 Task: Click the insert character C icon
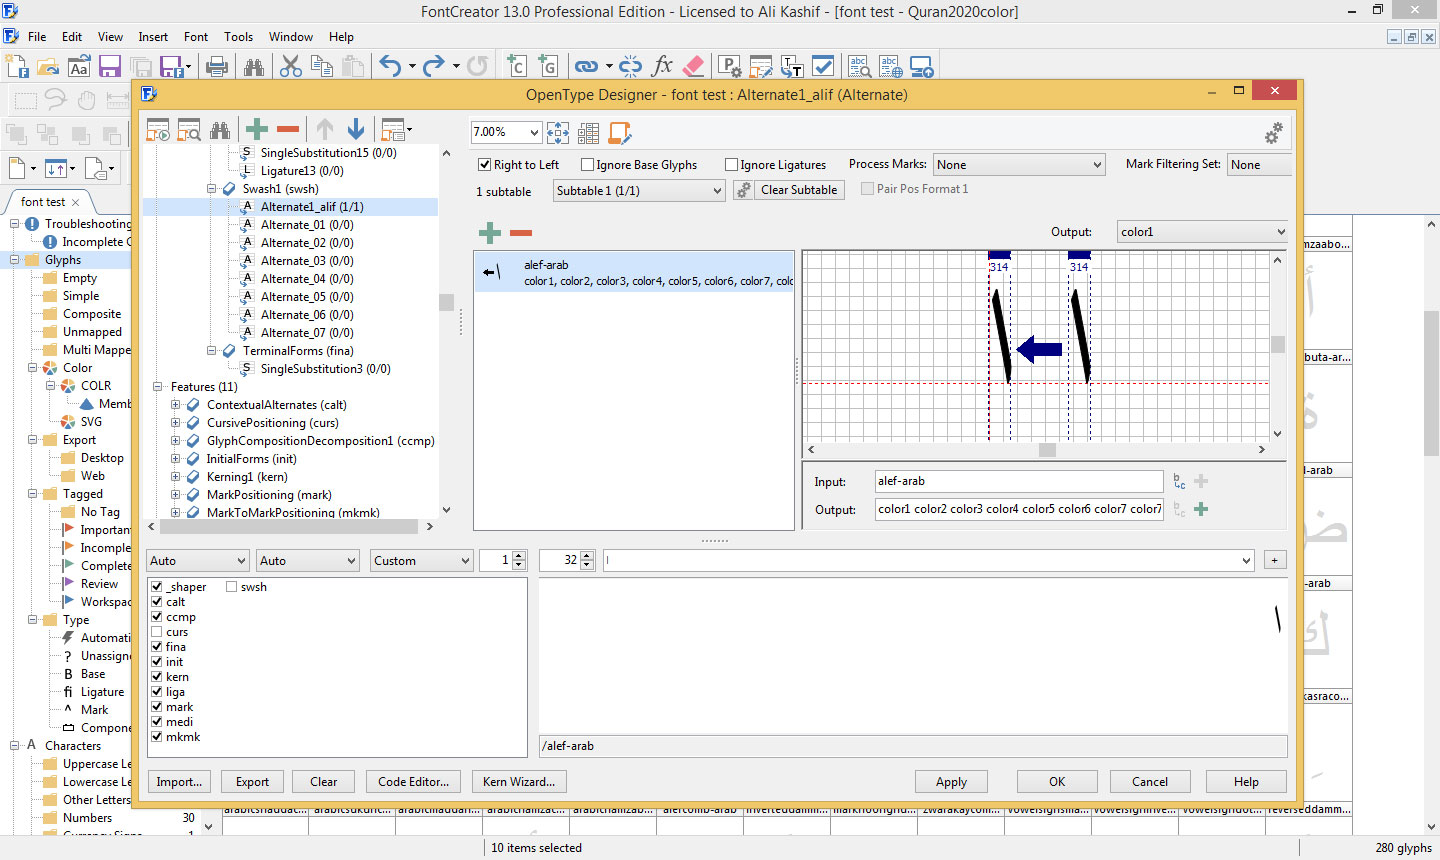tap(517, 67)
